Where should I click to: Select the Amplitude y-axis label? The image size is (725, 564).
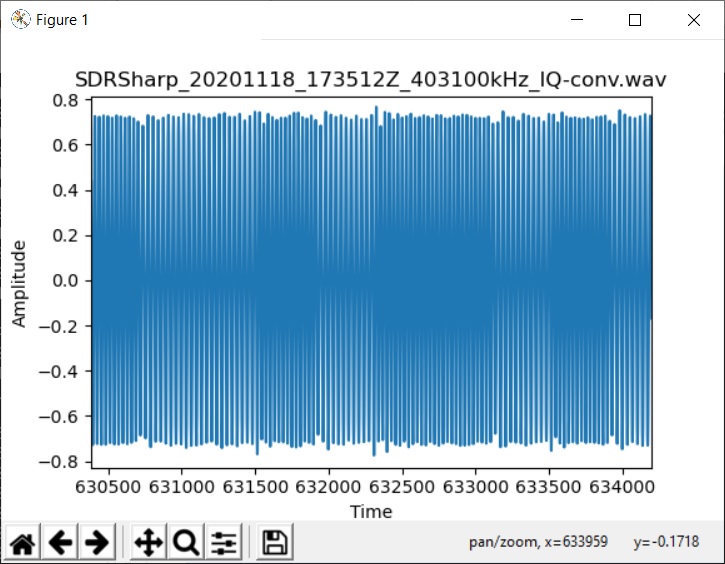tap(19, 283)
